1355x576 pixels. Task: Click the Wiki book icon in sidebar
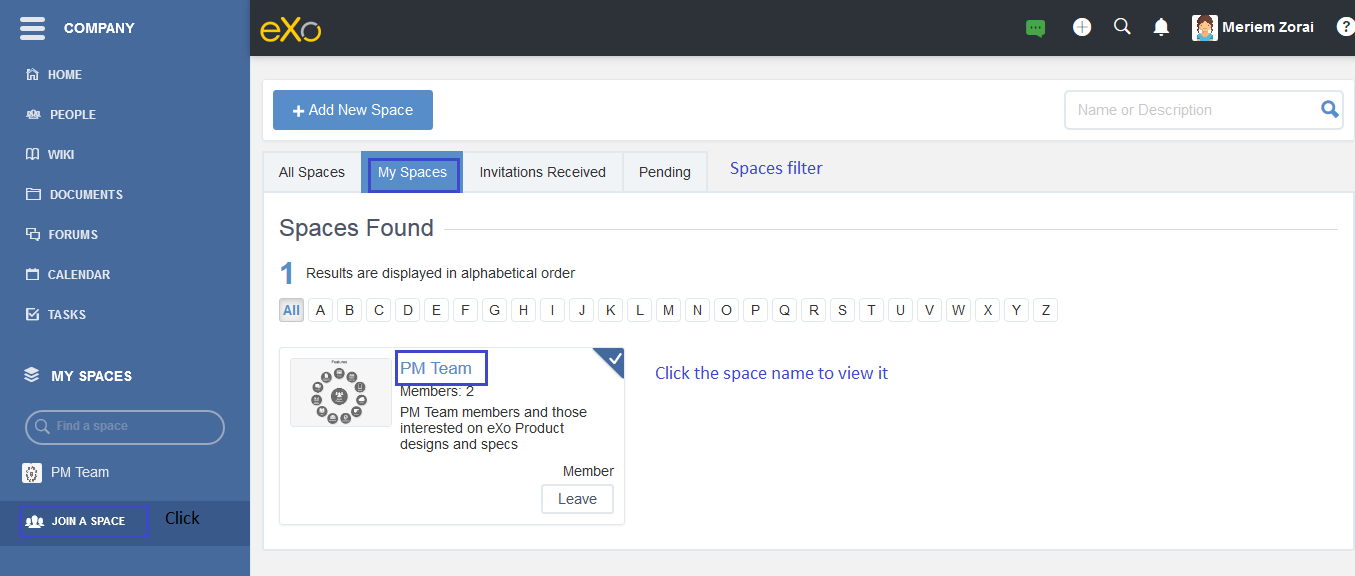[32, 154]
